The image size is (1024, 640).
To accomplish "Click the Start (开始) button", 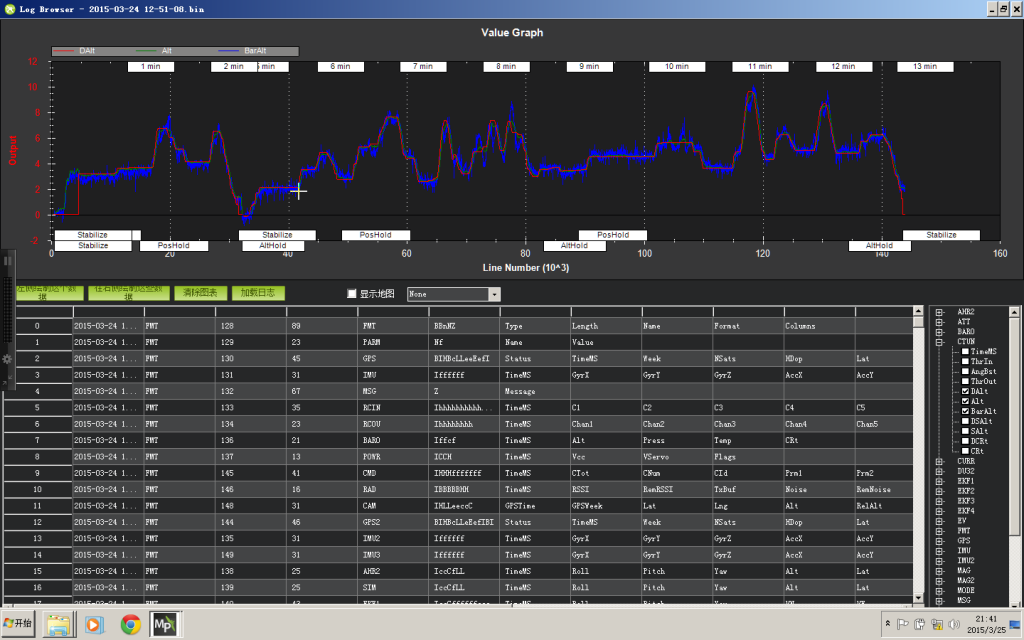I will pyautogui.click(x=18, y=624).
